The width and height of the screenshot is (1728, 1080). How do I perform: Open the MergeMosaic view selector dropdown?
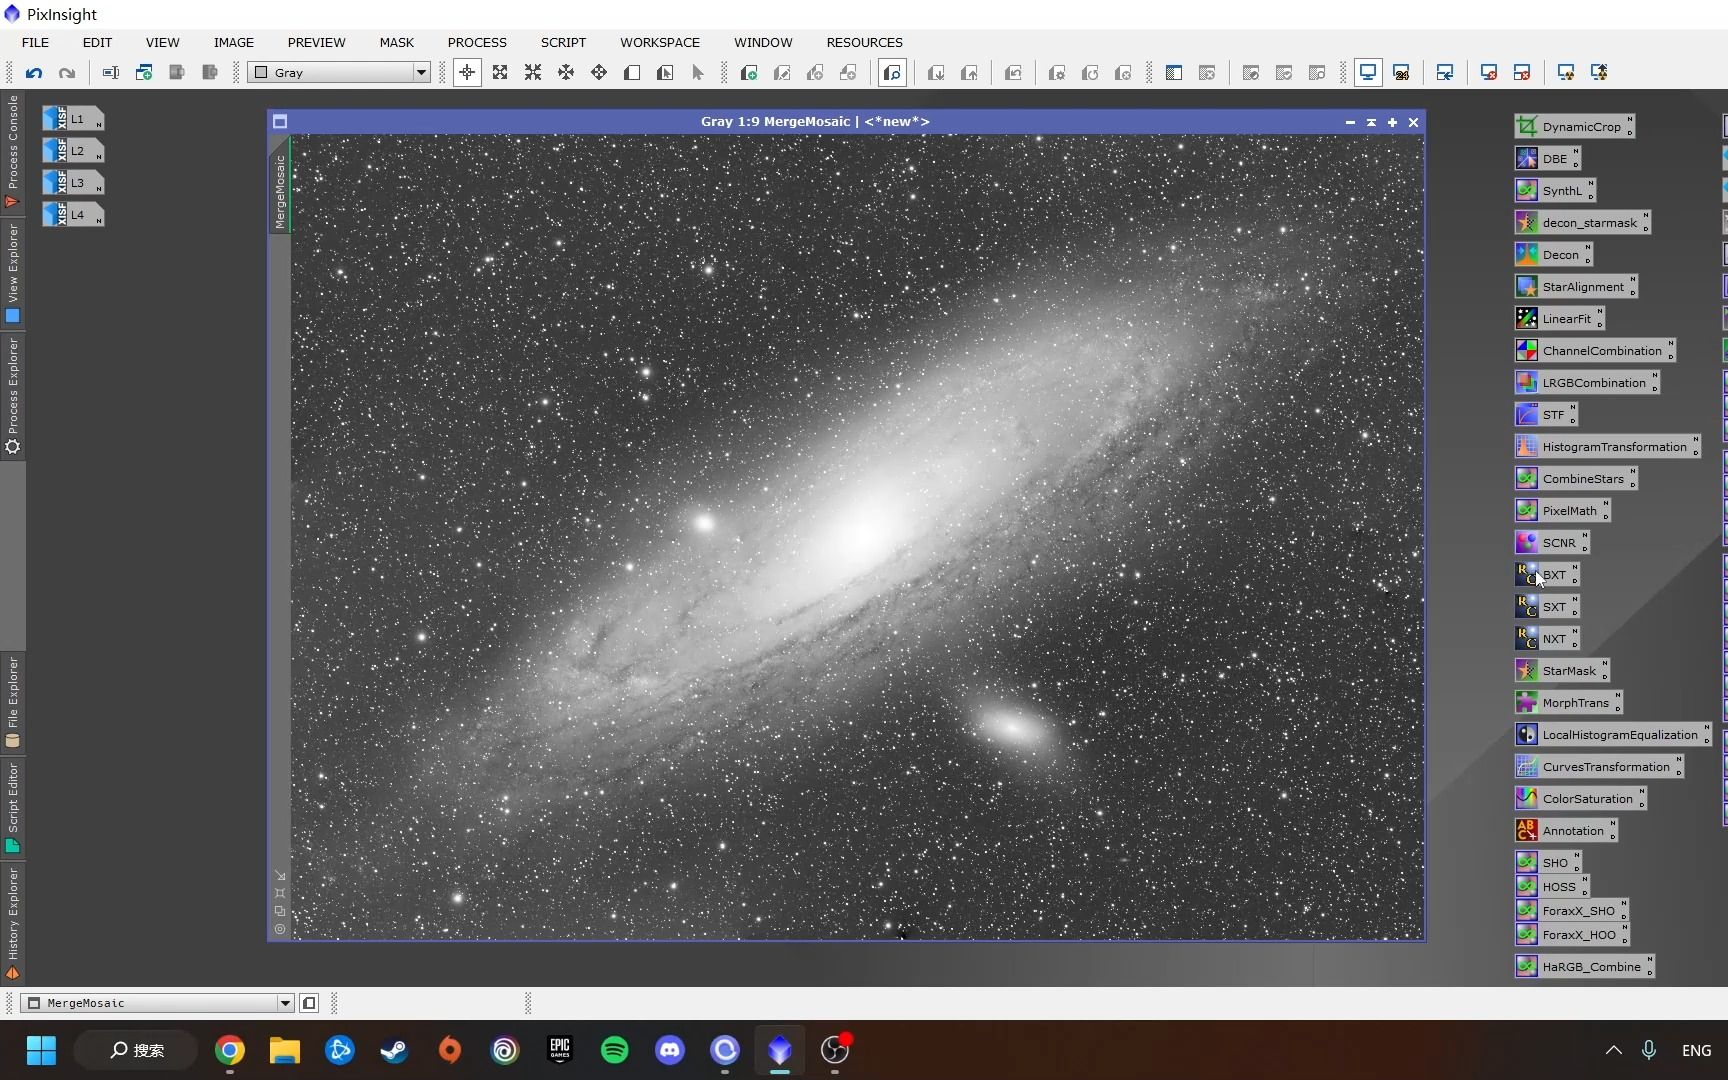158,1003
